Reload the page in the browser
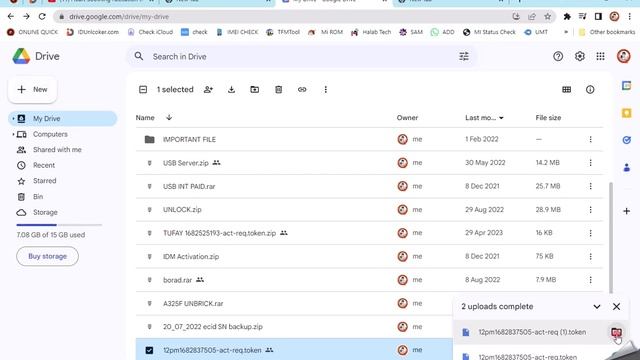Screen dimensions: 640x360 coord(42,17)
